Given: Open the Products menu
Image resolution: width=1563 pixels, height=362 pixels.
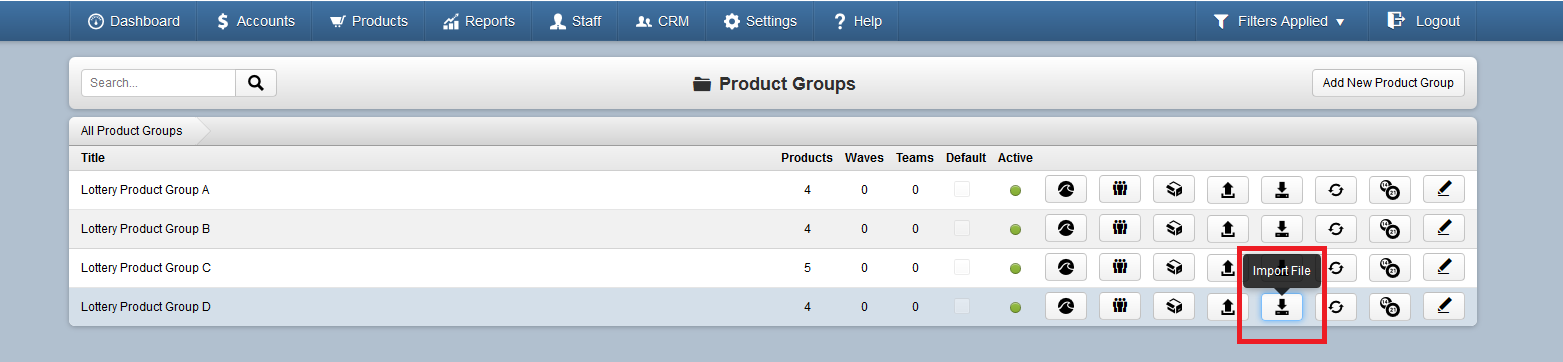Looking at the screenshot, I should [x=368, y=21].
